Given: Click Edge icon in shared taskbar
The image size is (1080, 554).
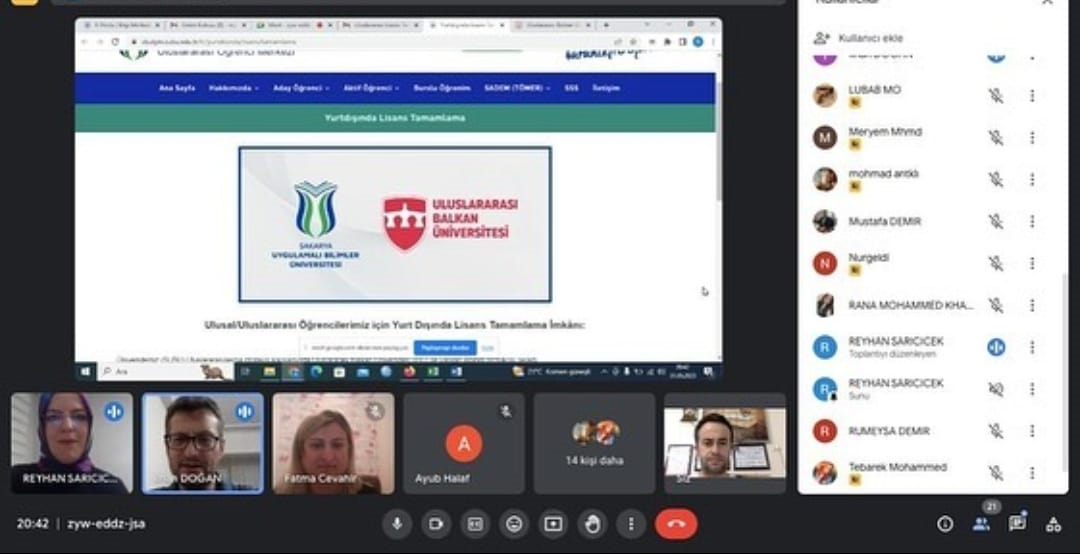Looking at the screenshot, I should 316,371.
